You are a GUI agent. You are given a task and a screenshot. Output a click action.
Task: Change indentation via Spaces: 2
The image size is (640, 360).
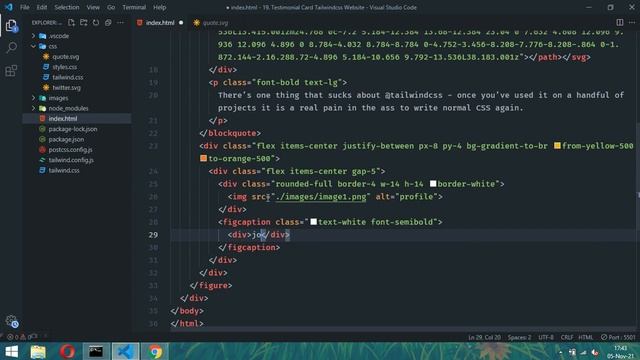pyautogui.click(x=519, y=337)
